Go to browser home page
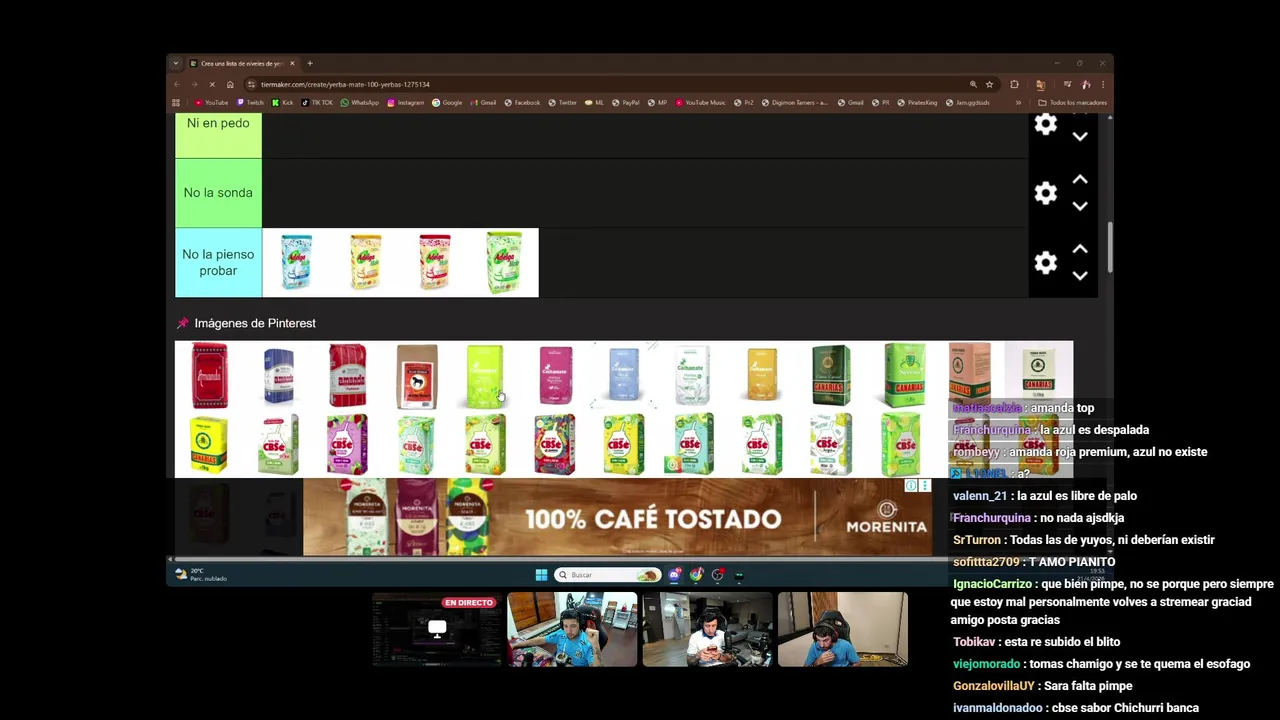1280x720 pixels. [230, 84]
